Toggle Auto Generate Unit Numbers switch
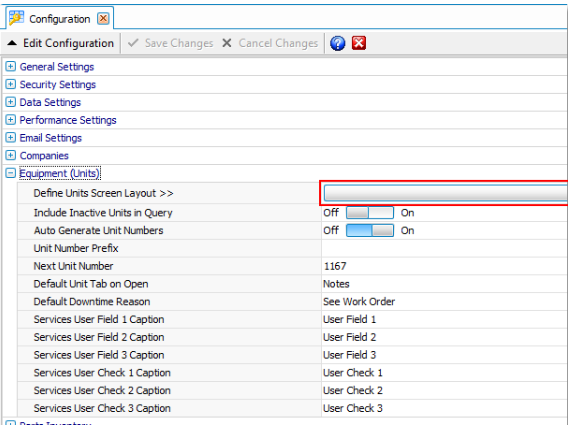 (369, 230)
